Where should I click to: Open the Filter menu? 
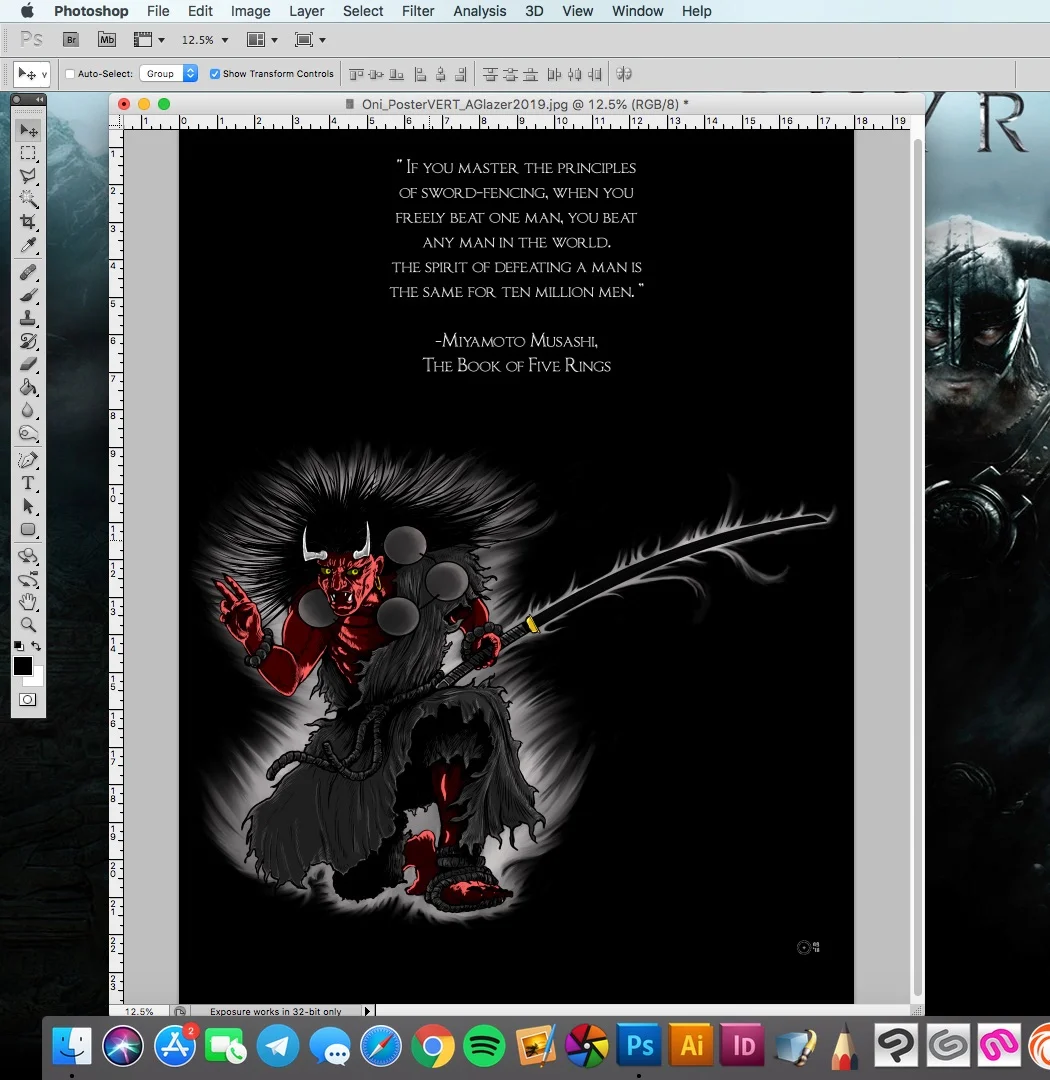pyautogui.click(x=418, y=11)
